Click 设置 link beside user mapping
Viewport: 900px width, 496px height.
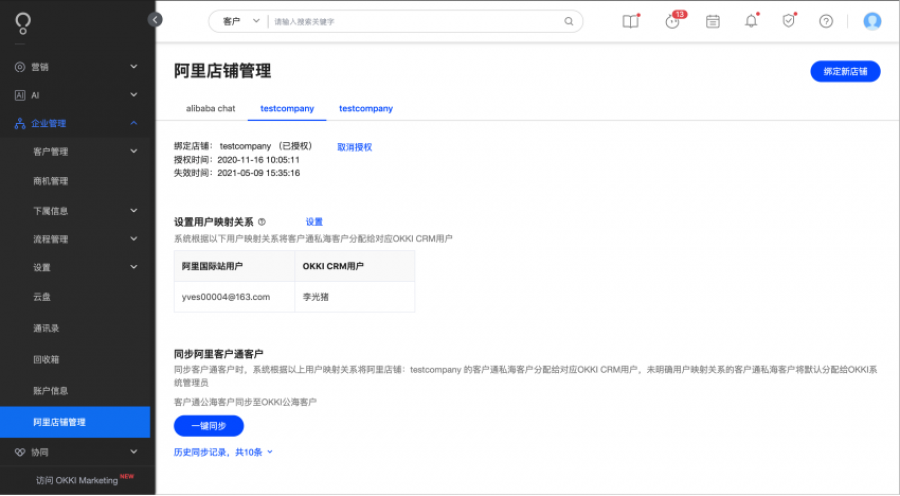[x=314, y=222]
